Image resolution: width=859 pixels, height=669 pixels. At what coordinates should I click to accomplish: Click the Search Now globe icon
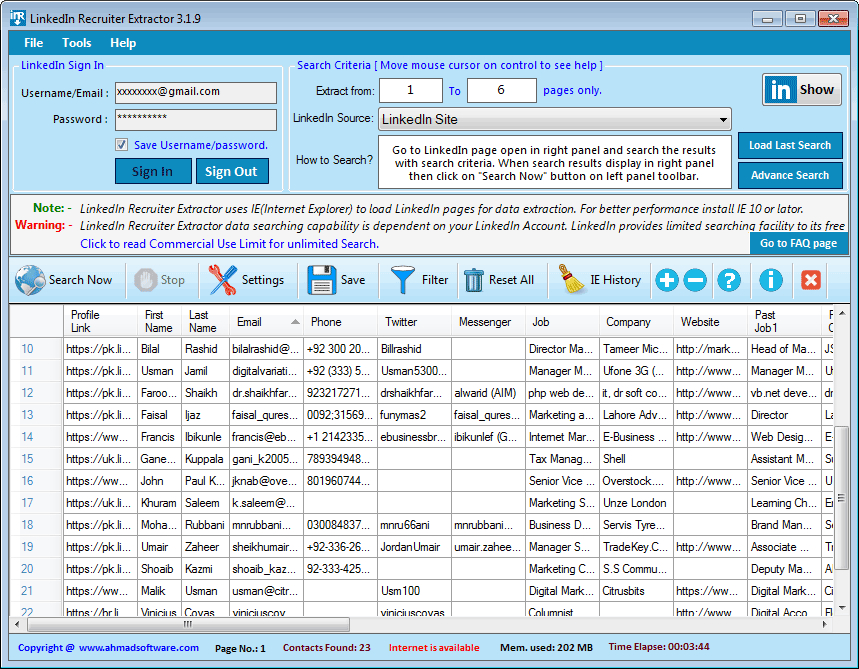pos(30,280)
